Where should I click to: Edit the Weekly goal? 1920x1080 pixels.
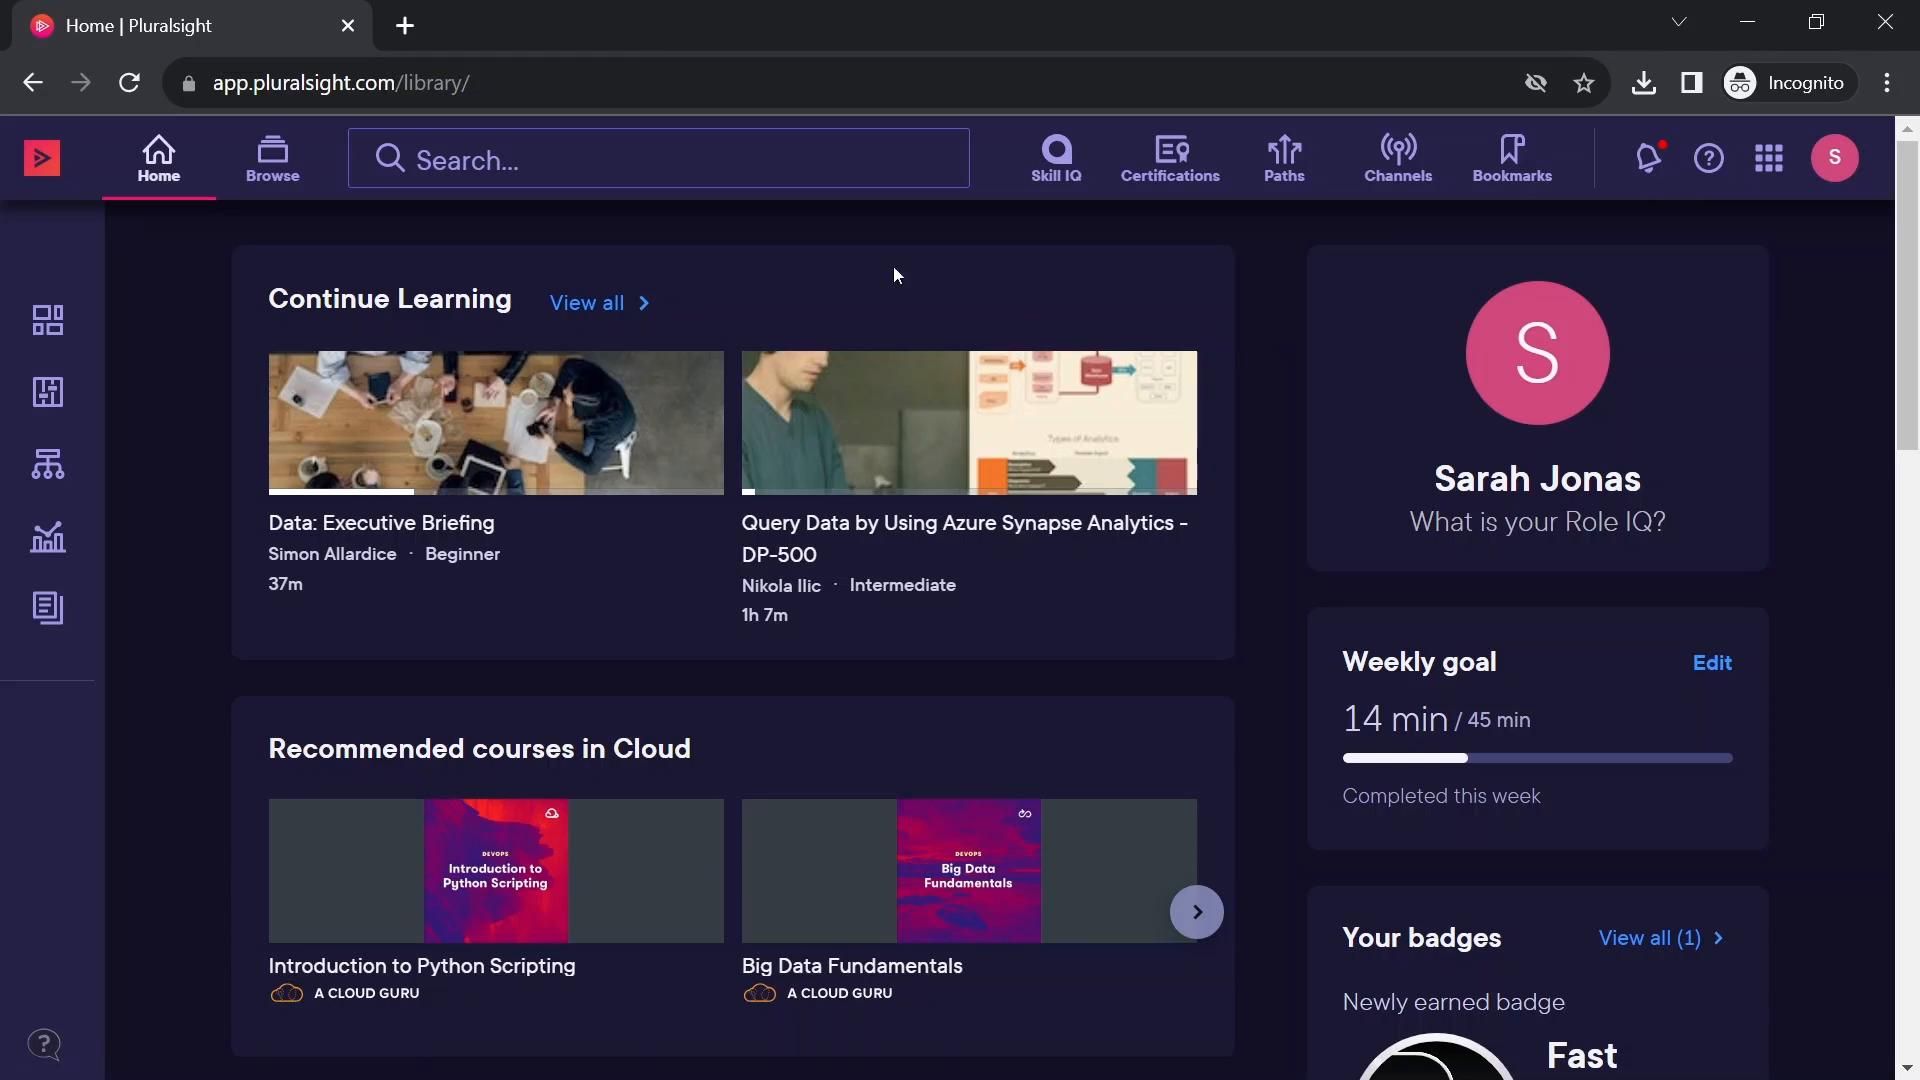1712,663
